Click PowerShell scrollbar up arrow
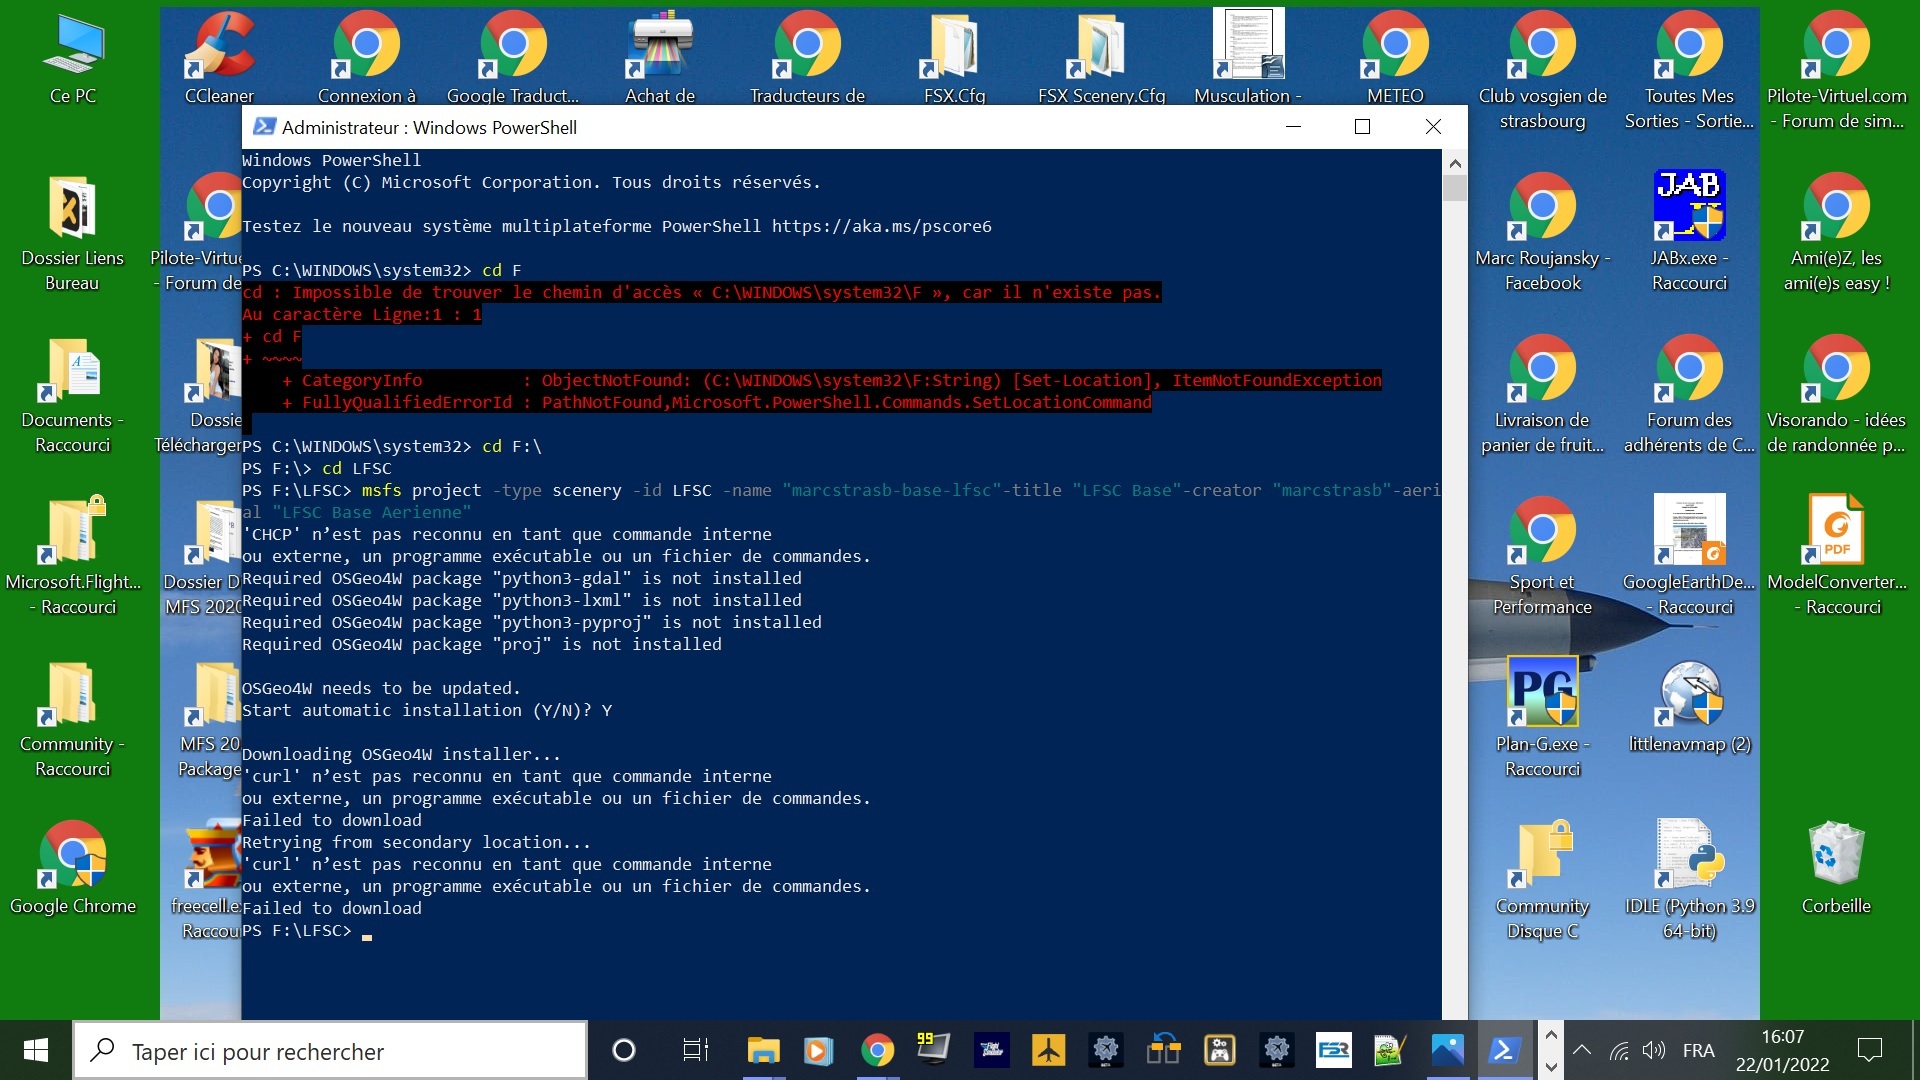This screenshot has height=1080, width=1920. (1455, 163)
